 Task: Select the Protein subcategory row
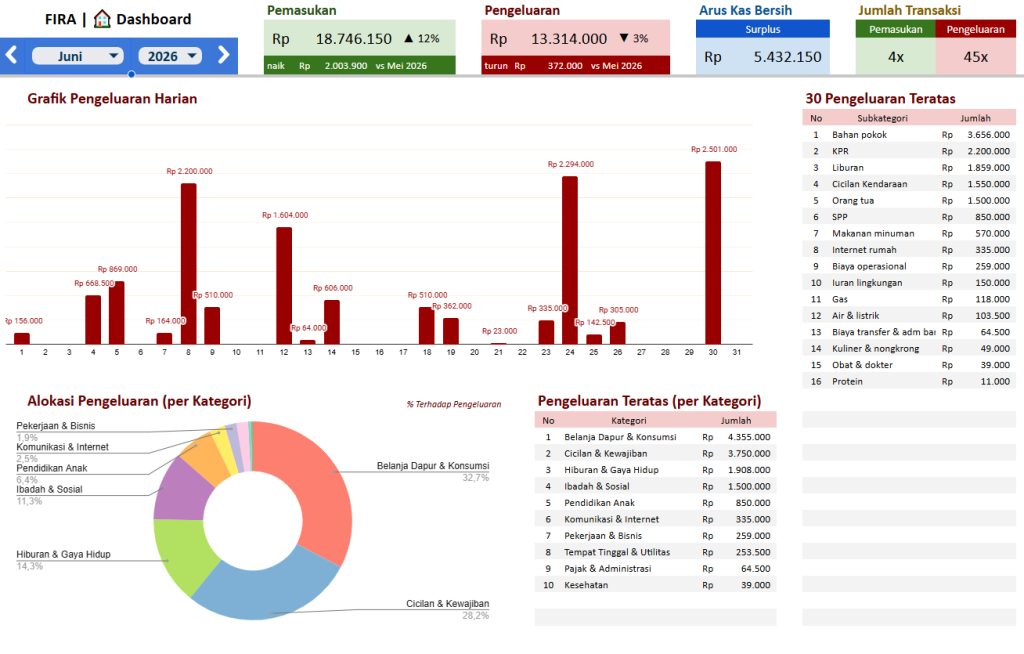point(909,382)
